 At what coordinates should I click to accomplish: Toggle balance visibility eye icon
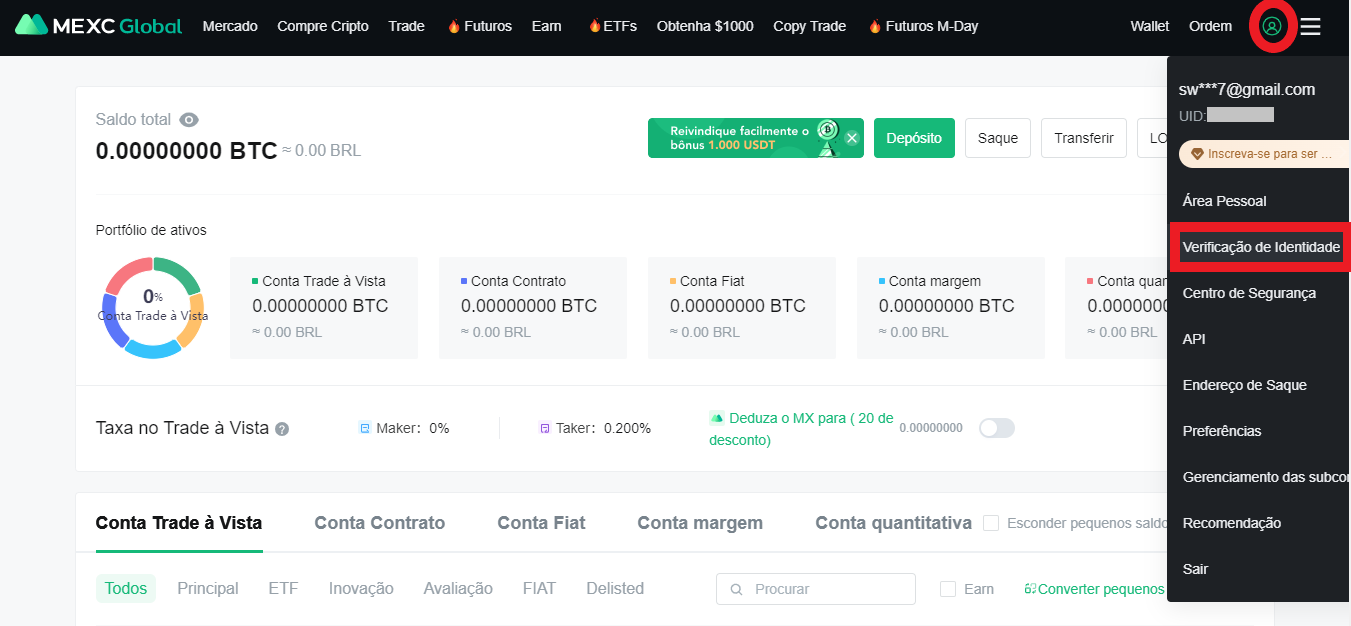tap(189, 120)
